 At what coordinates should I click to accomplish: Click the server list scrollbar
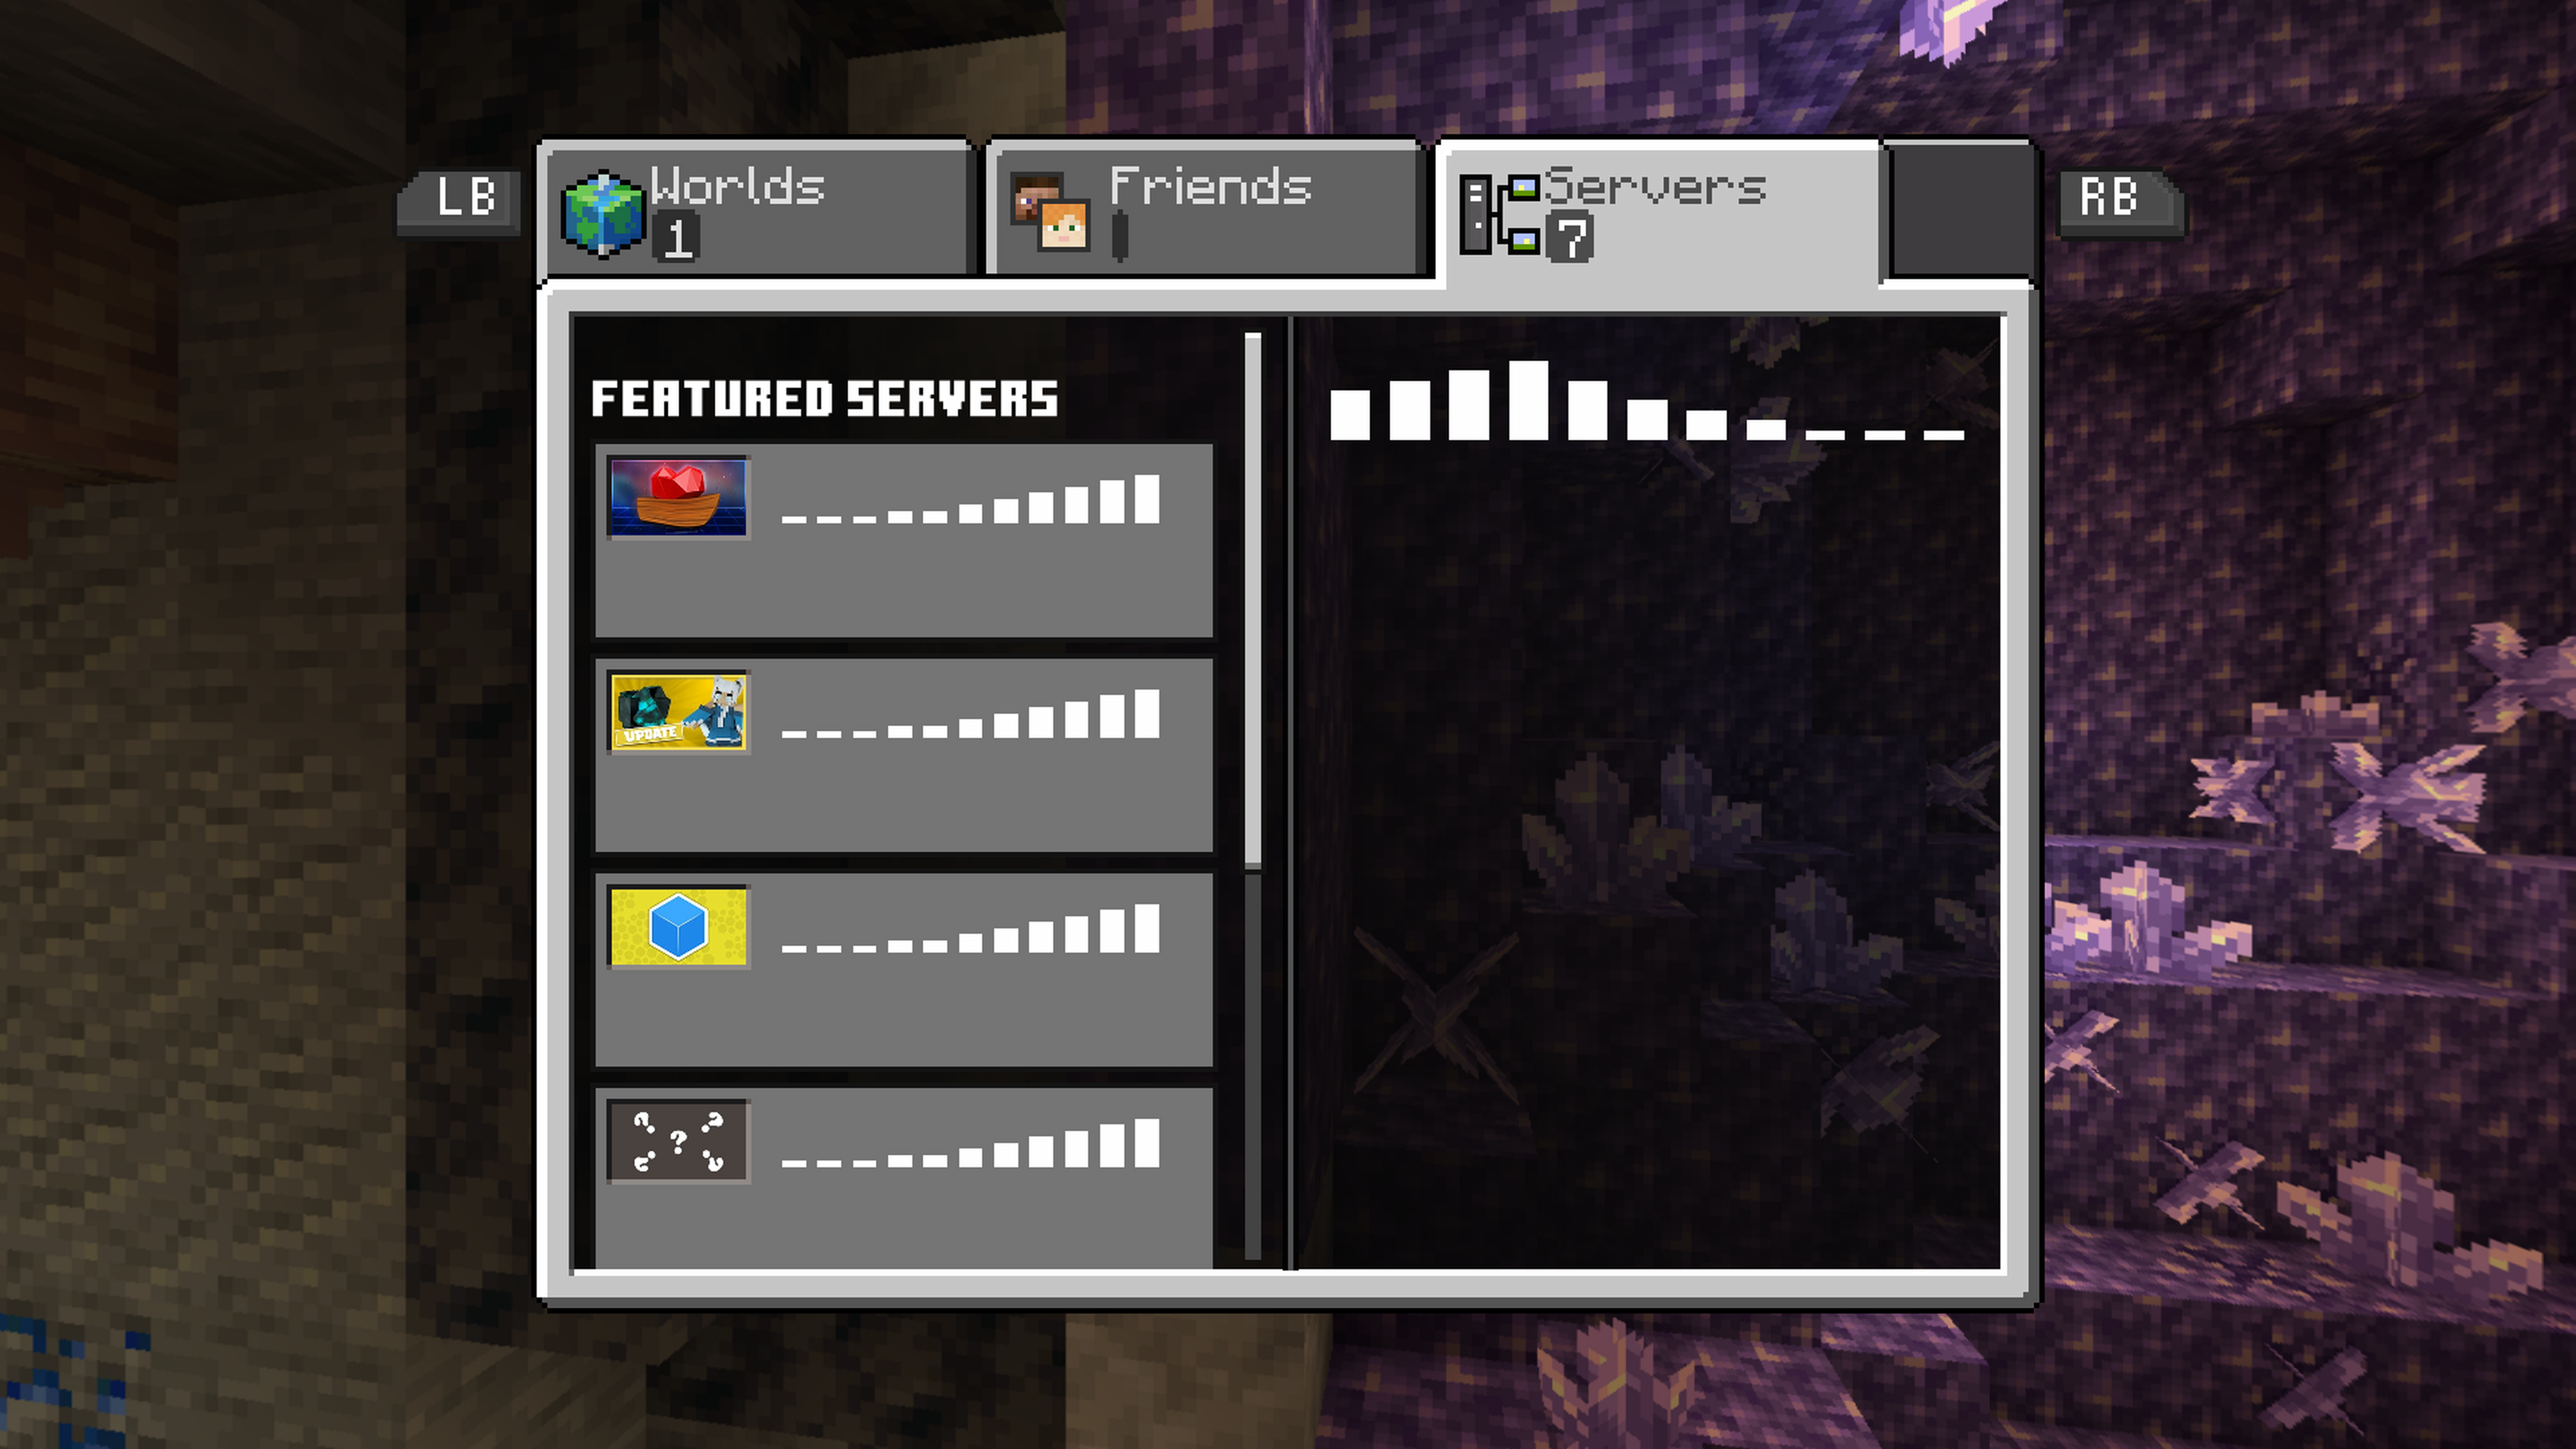click(1253, 600)
